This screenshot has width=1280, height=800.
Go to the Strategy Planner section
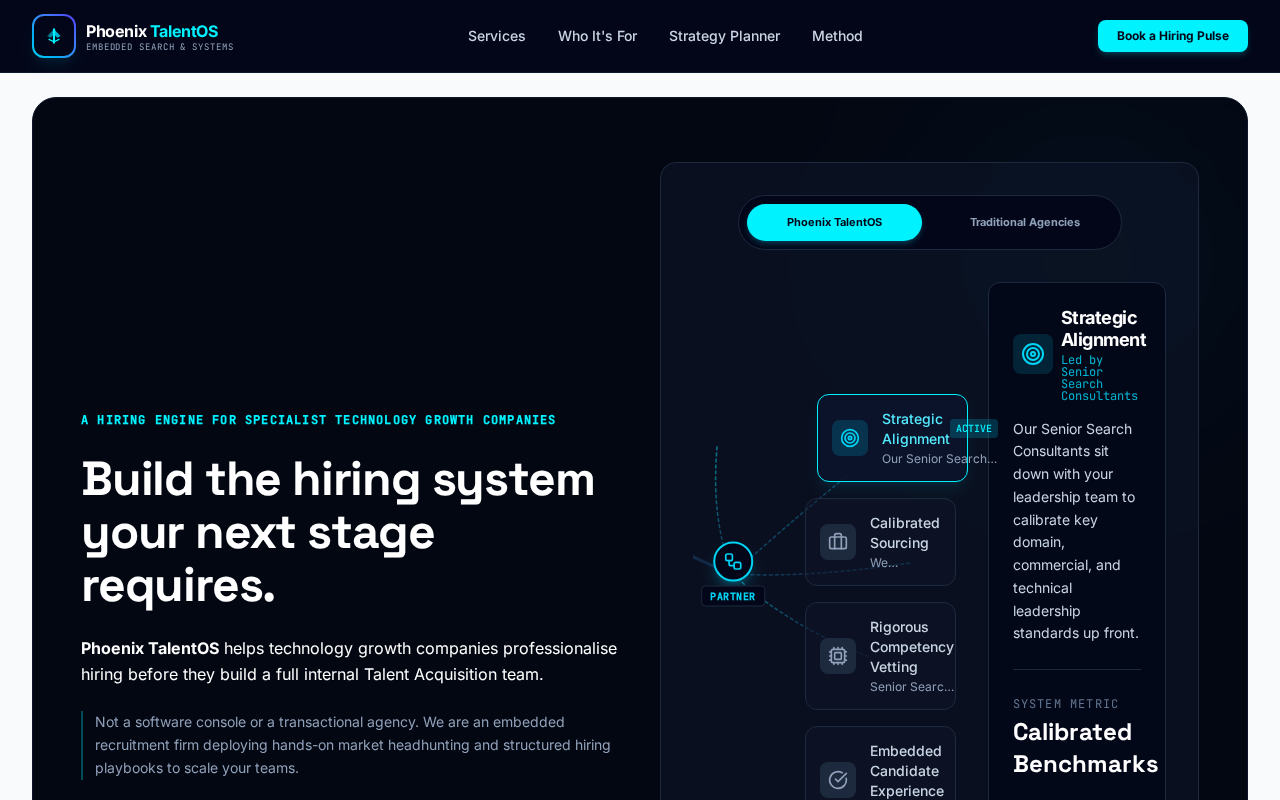(724, 36)
